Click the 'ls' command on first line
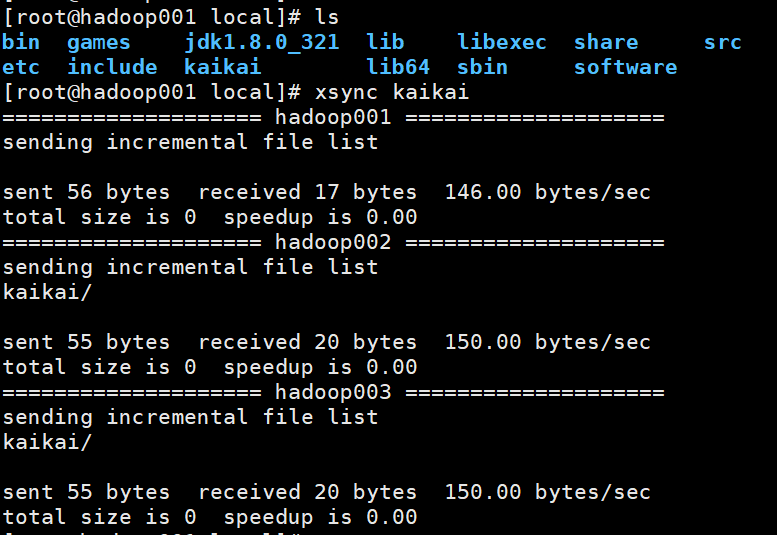This screenshot has height=535, width=777. pyautogui.click(x=327, y=17)
